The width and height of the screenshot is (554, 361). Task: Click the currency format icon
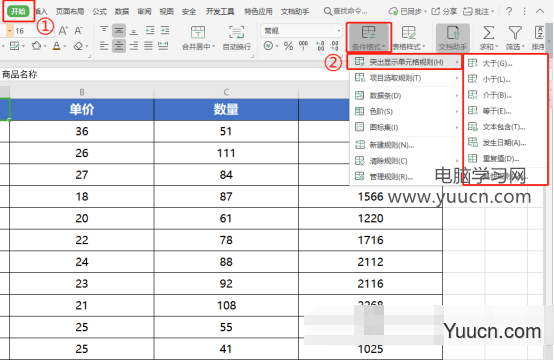pos(269,46)
